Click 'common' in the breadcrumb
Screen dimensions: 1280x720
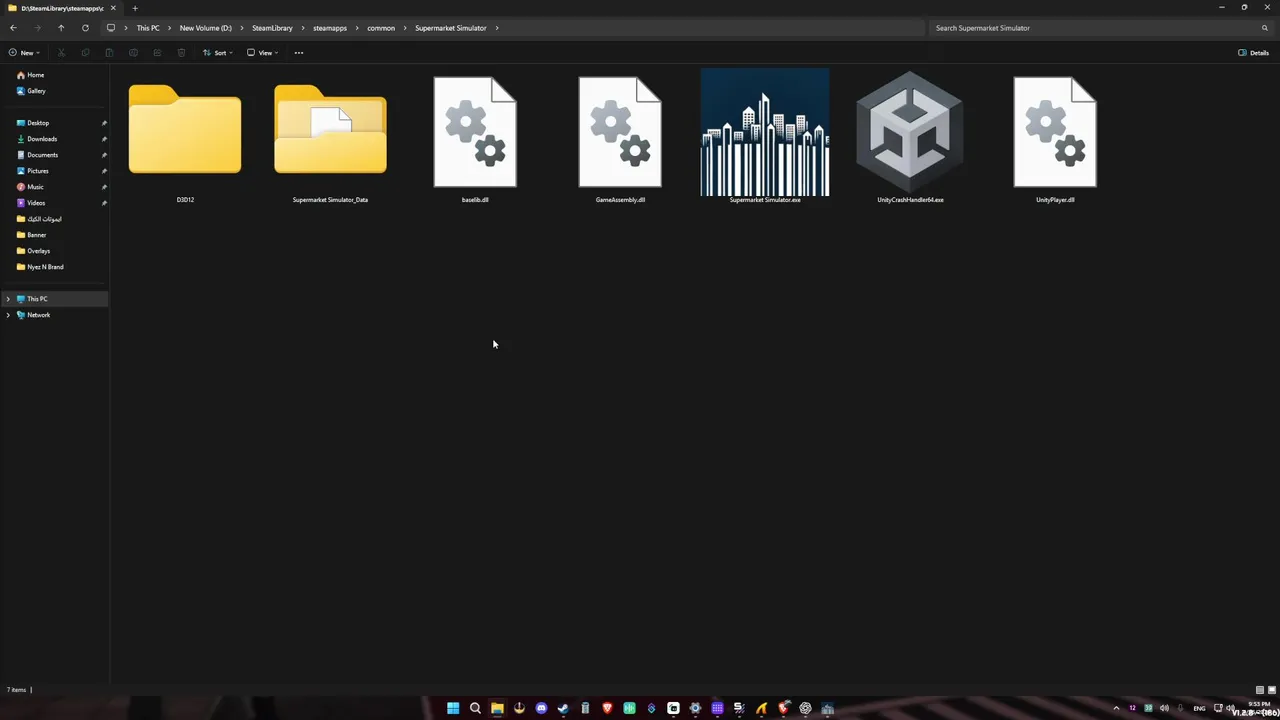381,28
